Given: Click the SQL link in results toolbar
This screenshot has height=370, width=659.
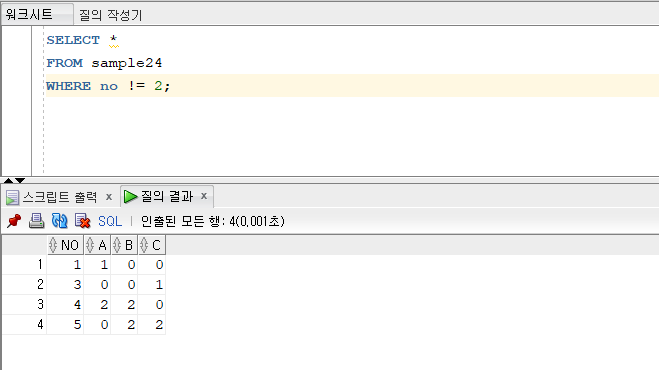Looking at the screenshot, I should (110, 221).
